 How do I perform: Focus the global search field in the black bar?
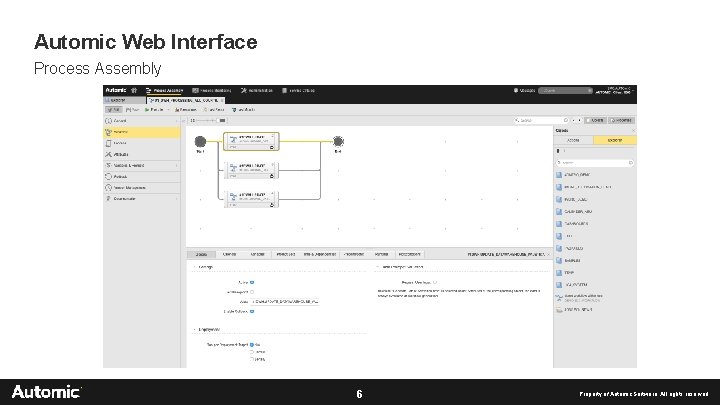tap(565, 90)
